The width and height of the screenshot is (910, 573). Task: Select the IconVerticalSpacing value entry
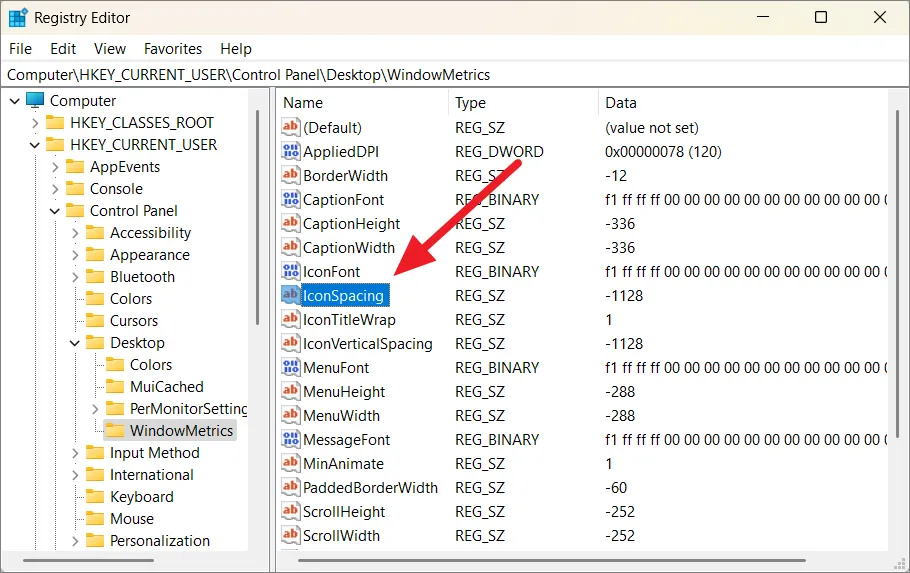pos(367,344)
